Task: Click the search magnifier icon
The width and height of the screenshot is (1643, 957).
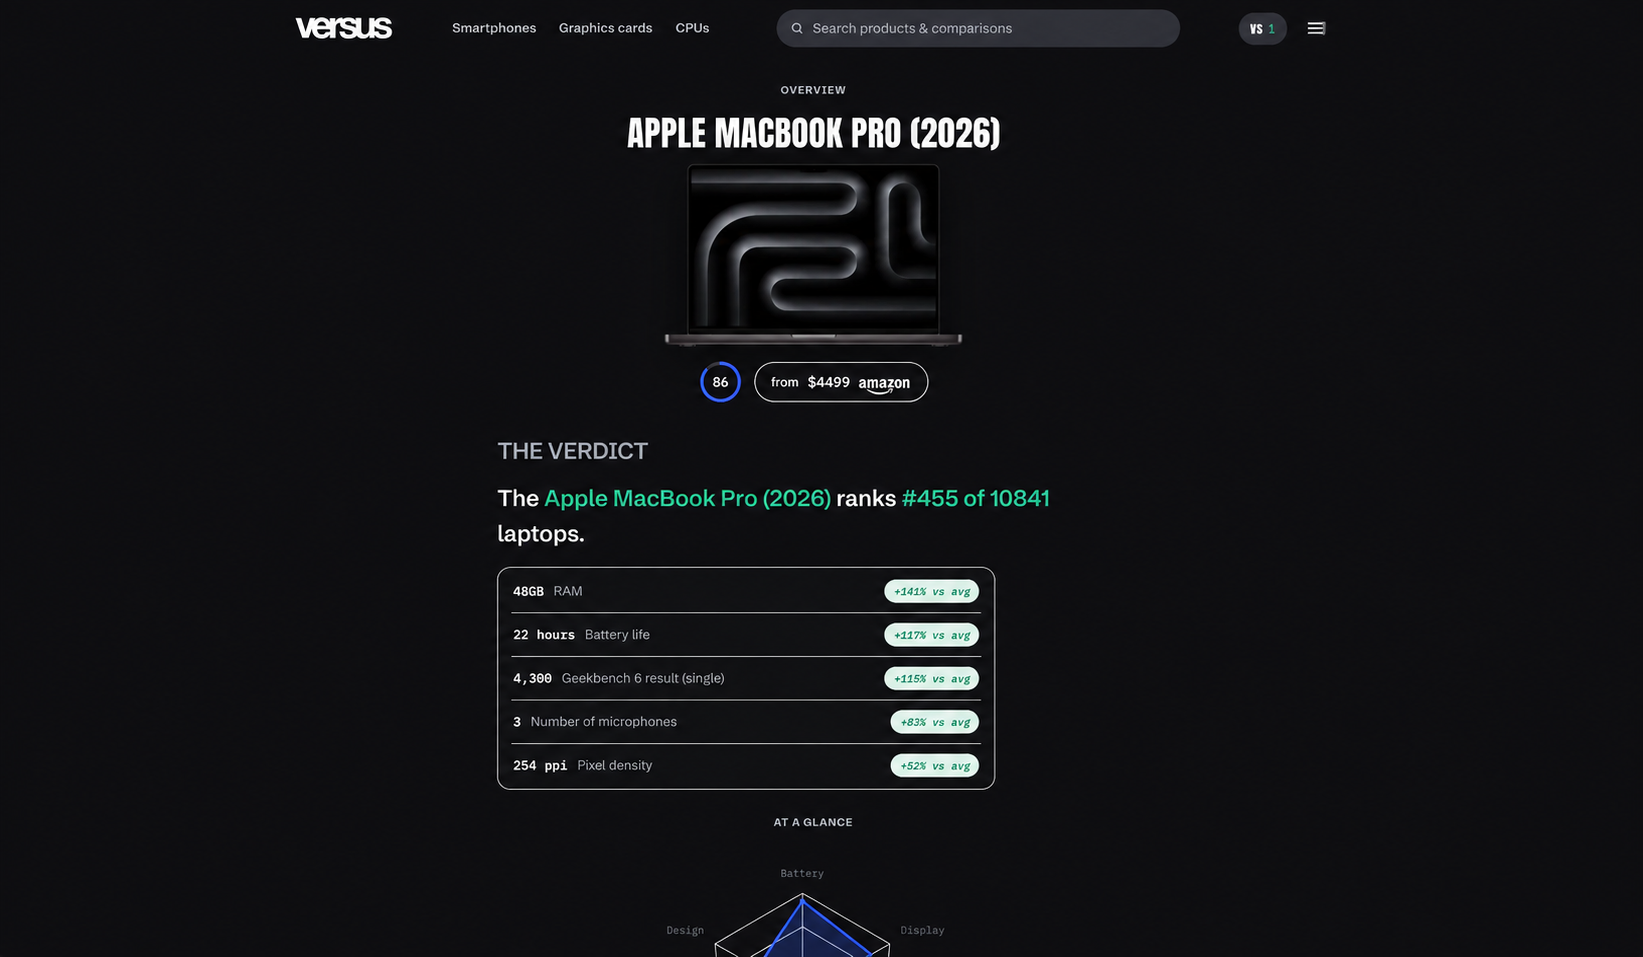Action: coord(797,28)
